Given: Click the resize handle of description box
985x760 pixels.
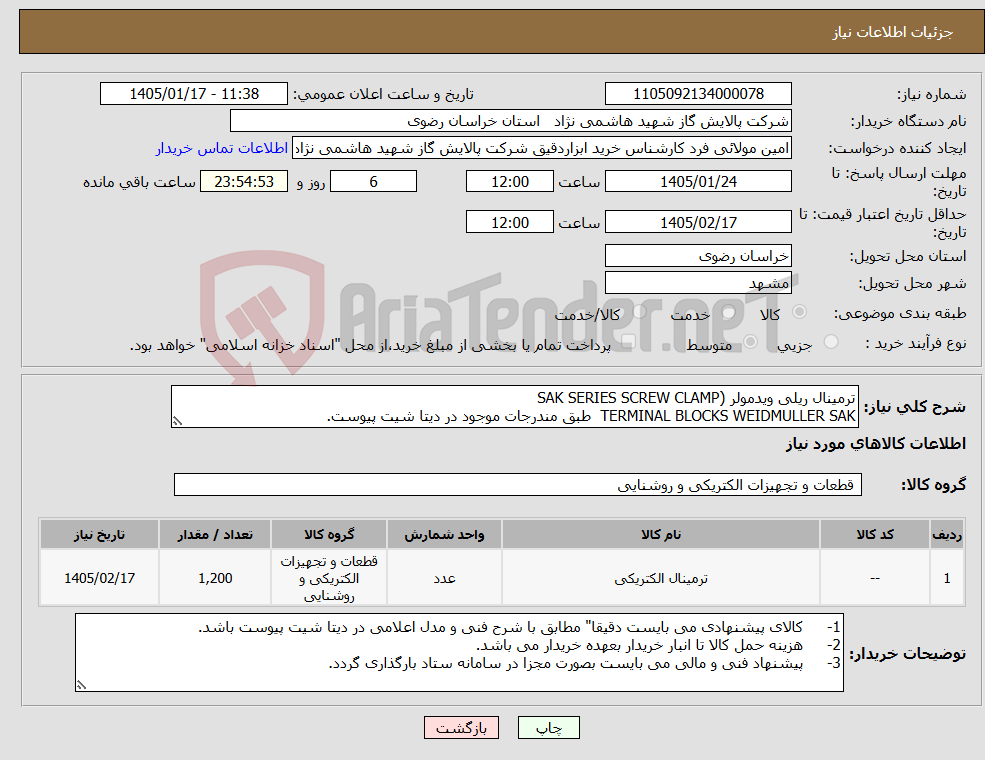Looking at the screenshot, I should pos(177,421).
